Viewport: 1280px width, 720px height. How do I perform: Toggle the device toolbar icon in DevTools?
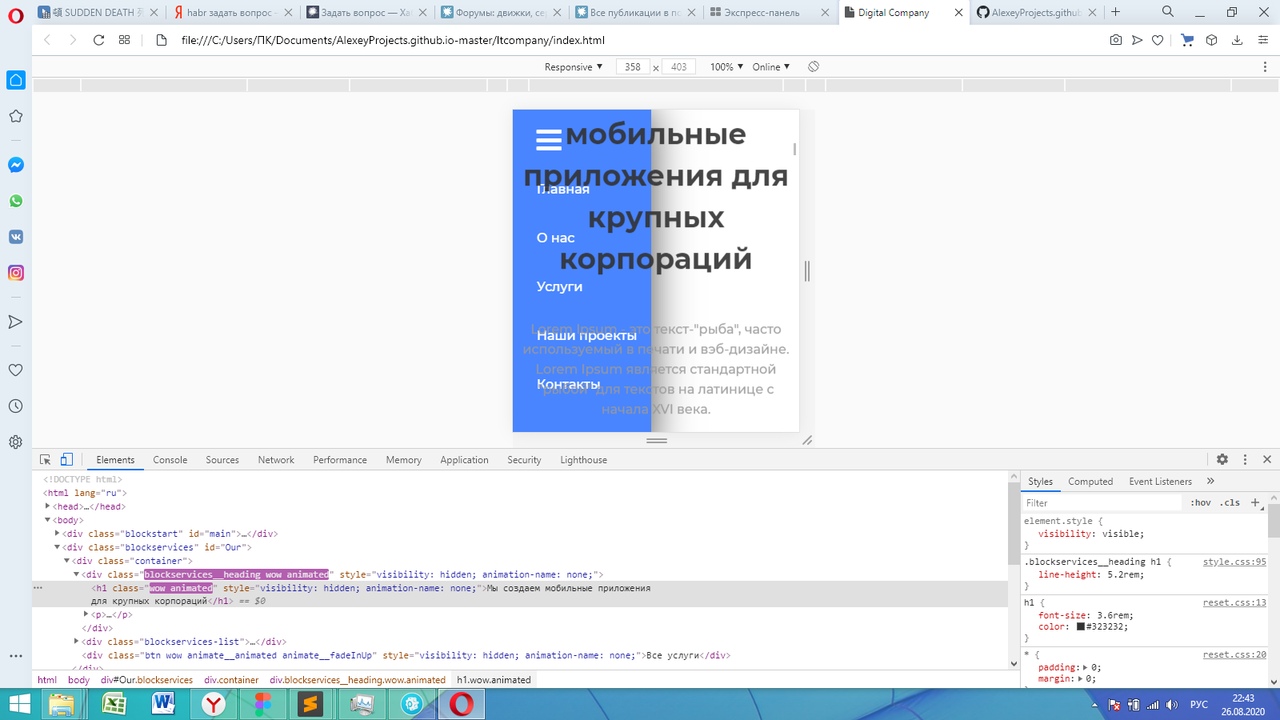[x=66, y=460]
